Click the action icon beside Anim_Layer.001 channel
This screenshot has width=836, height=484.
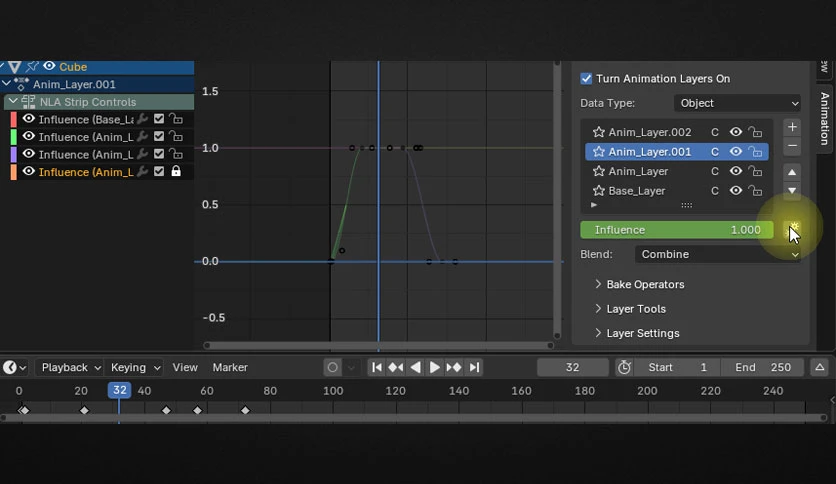[x=21, y=84]
